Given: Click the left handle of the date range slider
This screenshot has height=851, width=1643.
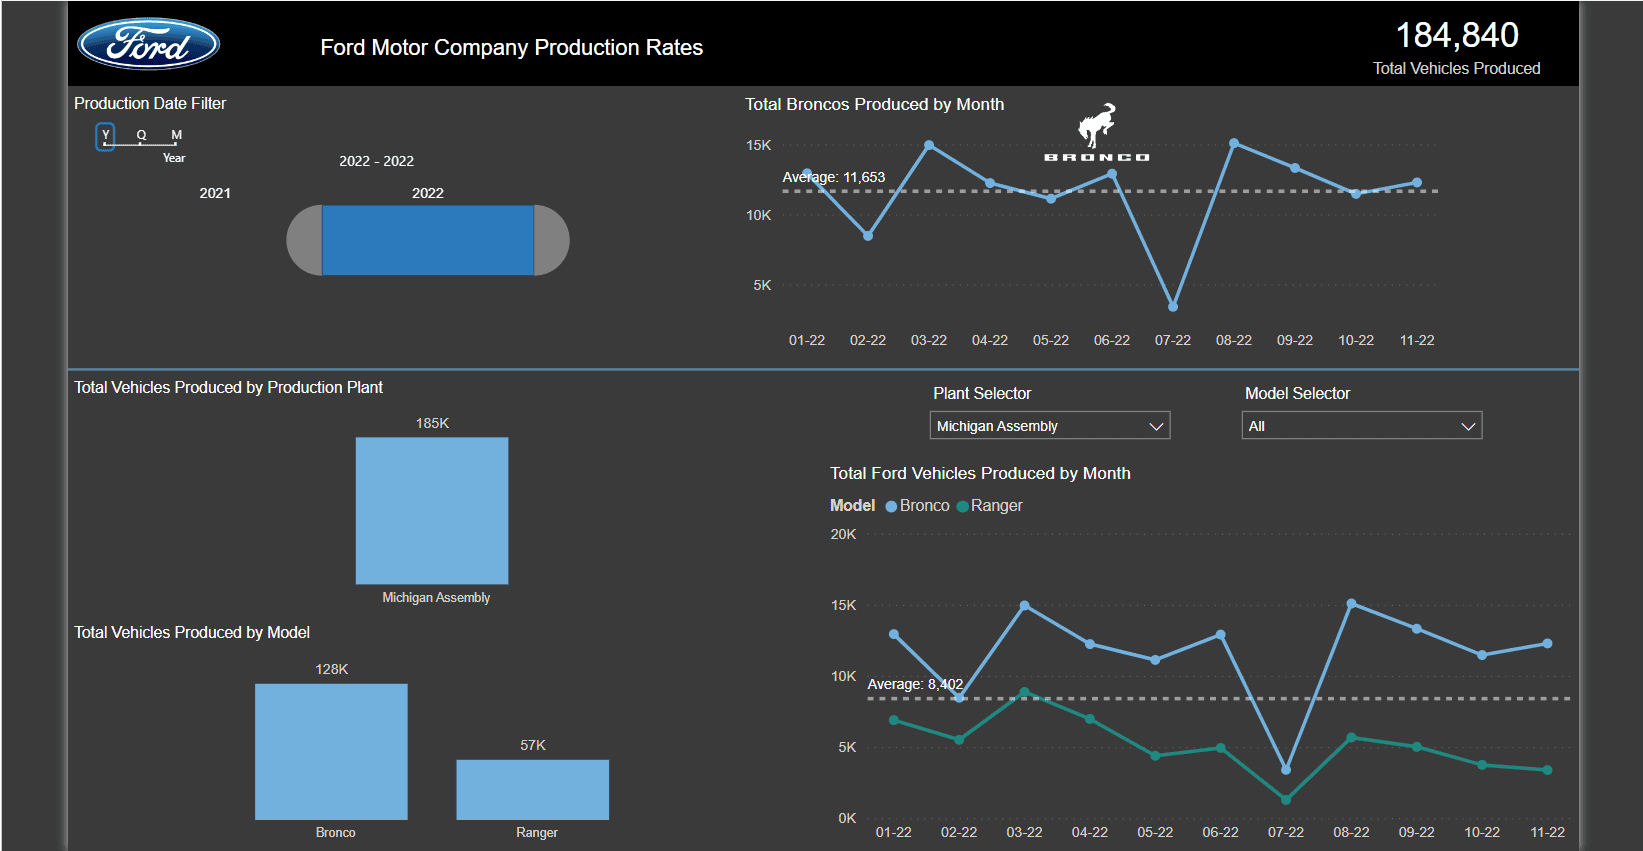Looking at the screenshot, I should click(305, 240).
